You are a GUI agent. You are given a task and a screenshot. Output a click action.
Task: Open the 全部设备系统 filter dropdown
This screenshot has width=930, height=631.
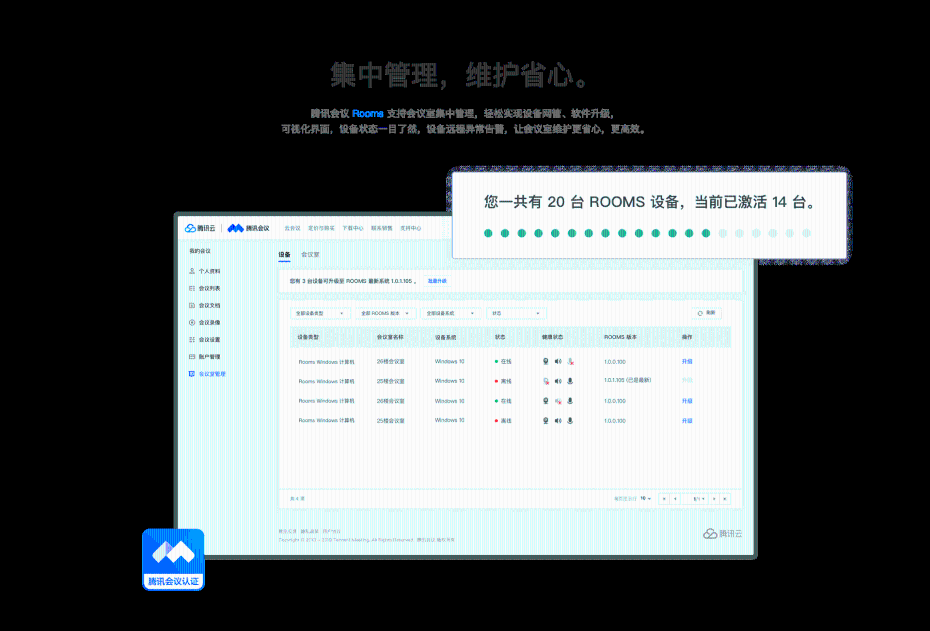(451, 313)
